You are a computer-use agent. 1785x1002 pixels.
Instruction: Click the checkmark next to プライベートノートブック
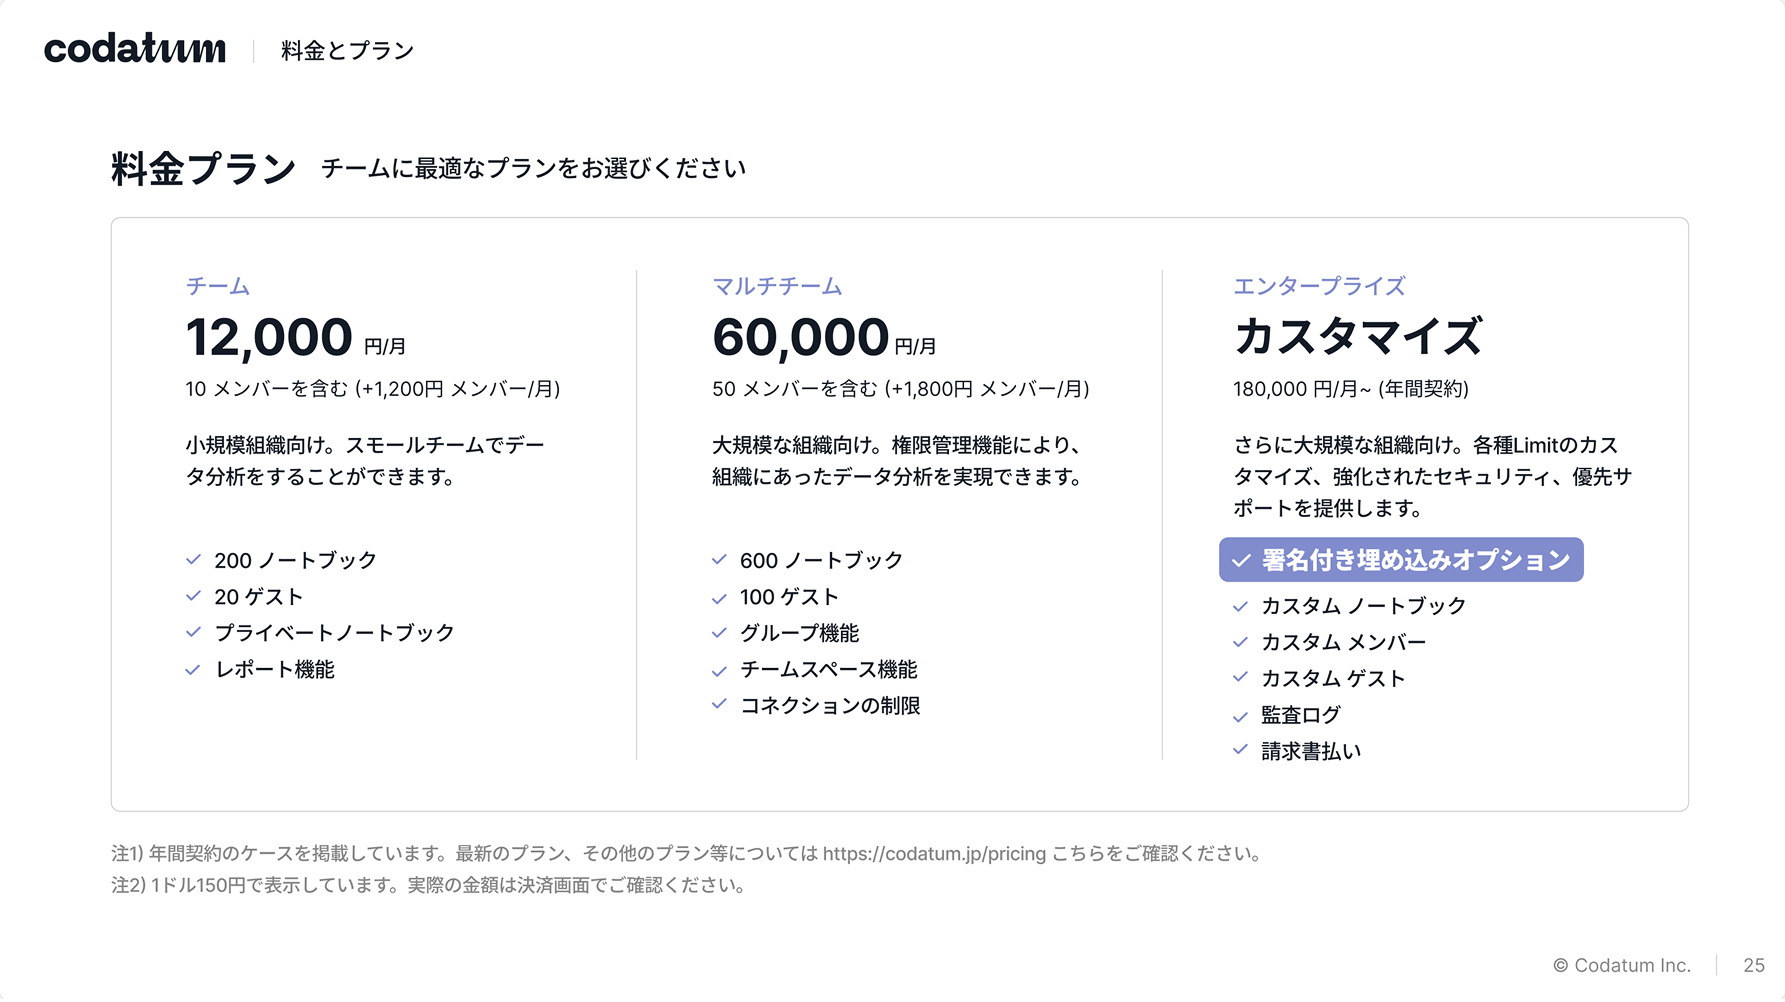point(193,632)
